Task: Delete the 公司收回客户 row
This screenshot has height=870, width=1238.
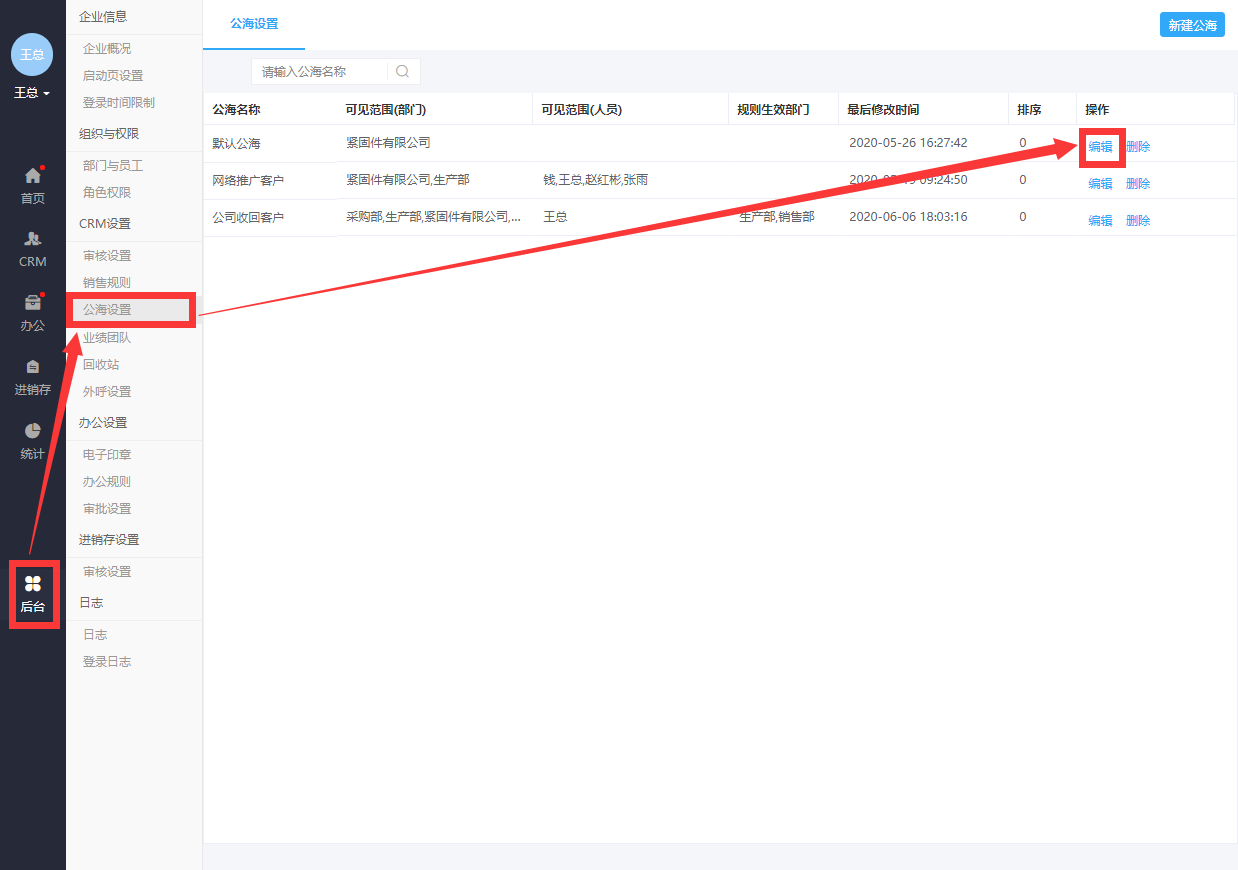Action: (1138, 220)
